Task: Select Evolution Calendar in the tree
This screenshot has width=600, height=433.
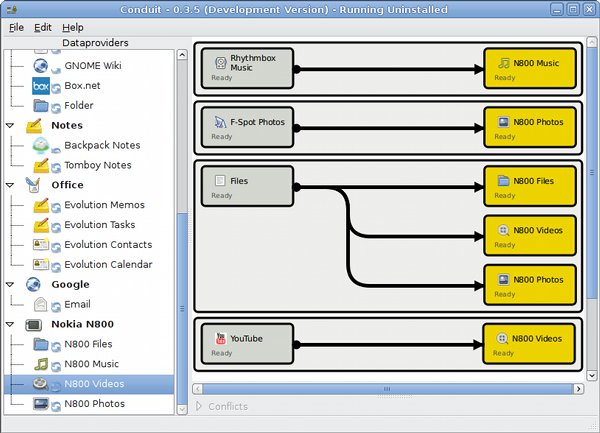Action: (x=108, y=265)
